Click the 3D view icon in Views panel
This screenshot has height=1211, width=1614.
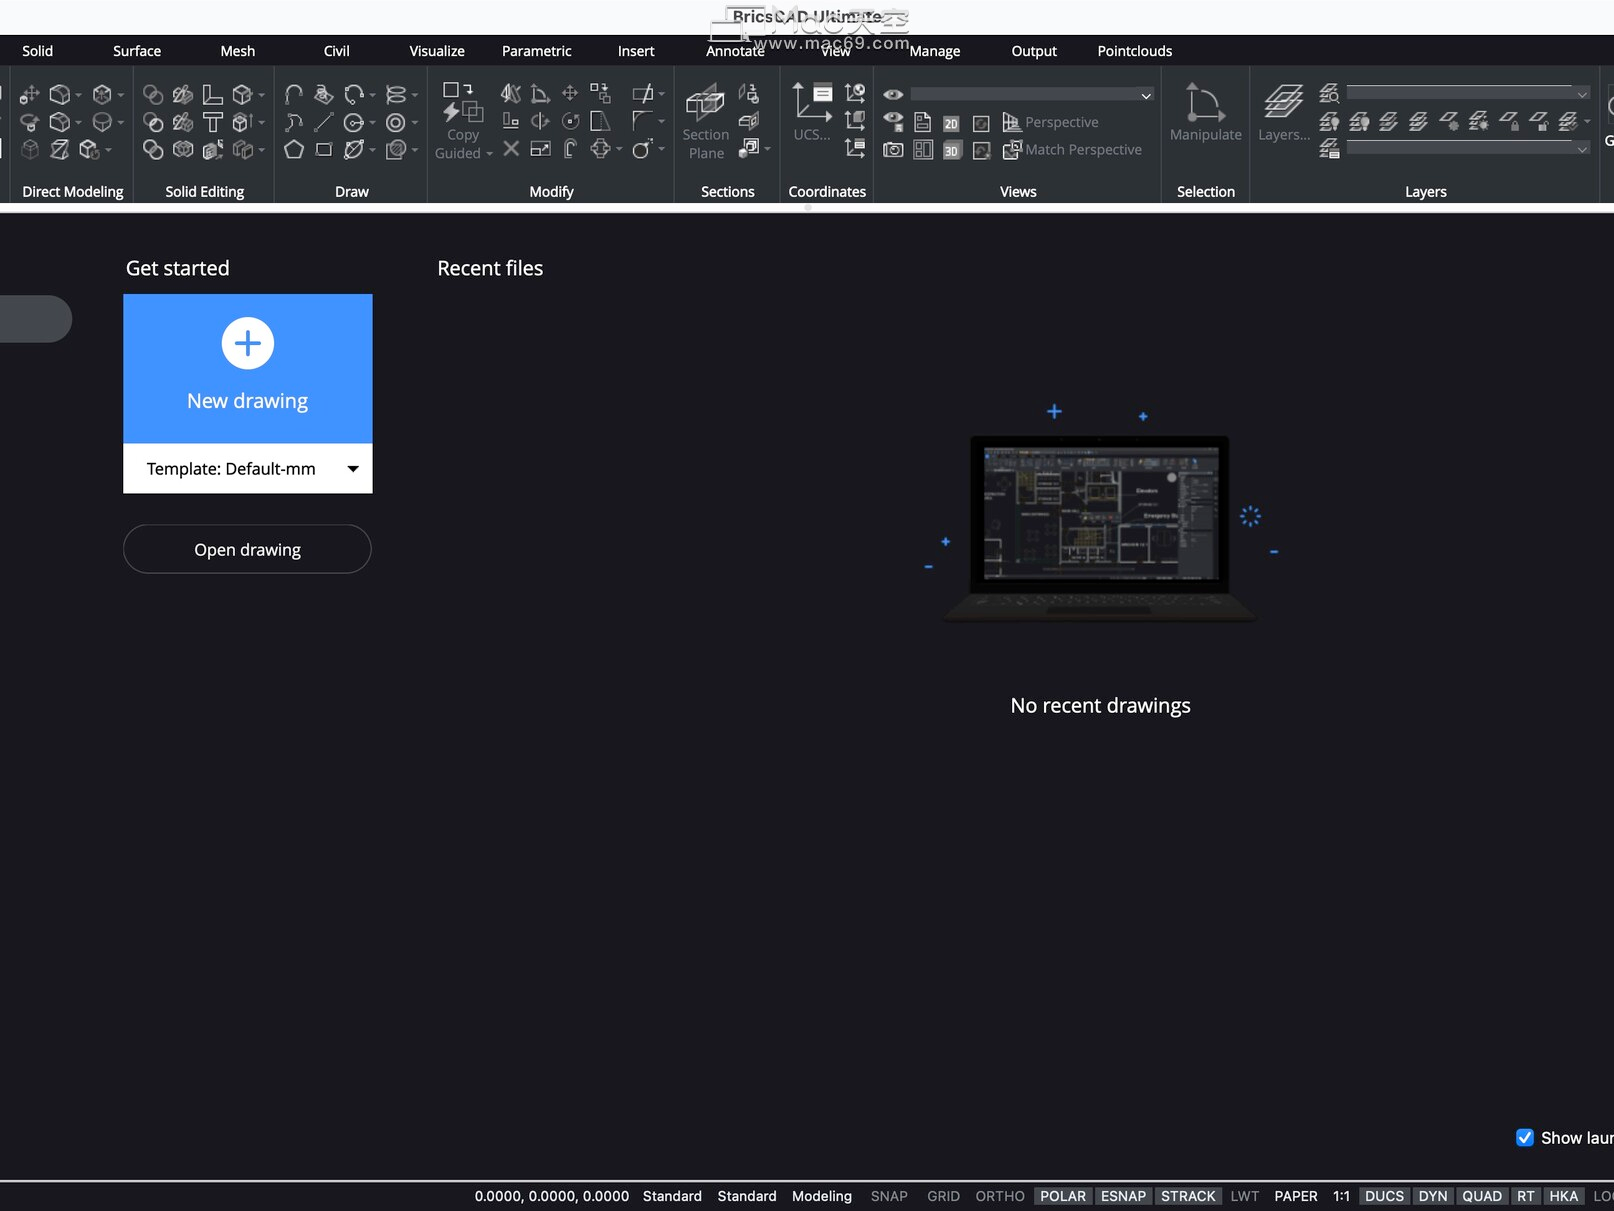(950, 150)
